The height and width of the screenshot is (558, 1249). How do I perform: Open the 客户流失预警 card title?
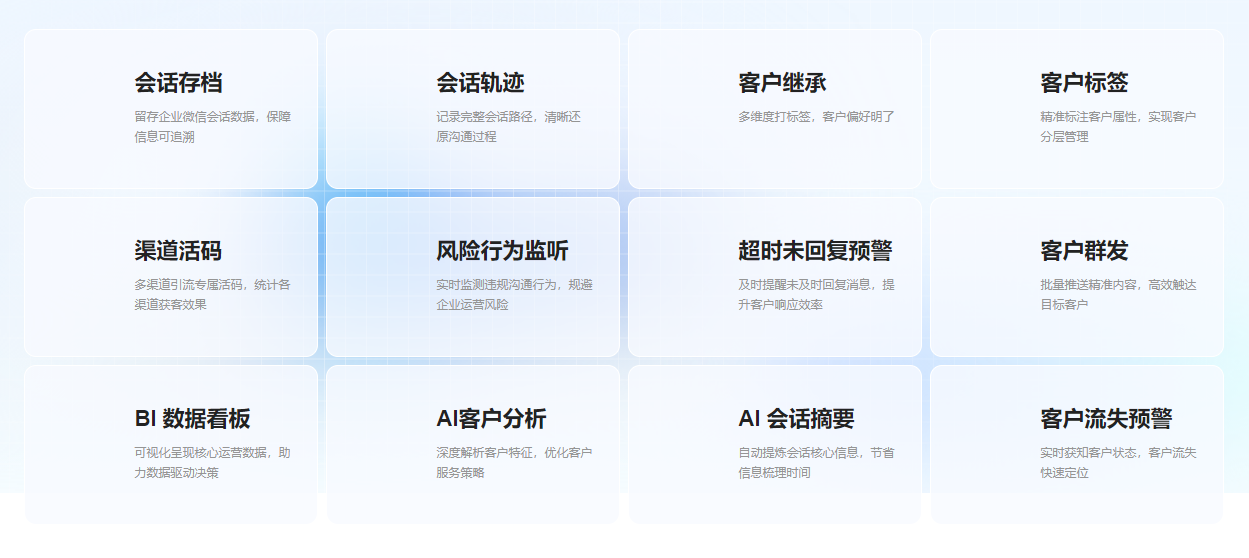coord(1106,419)
